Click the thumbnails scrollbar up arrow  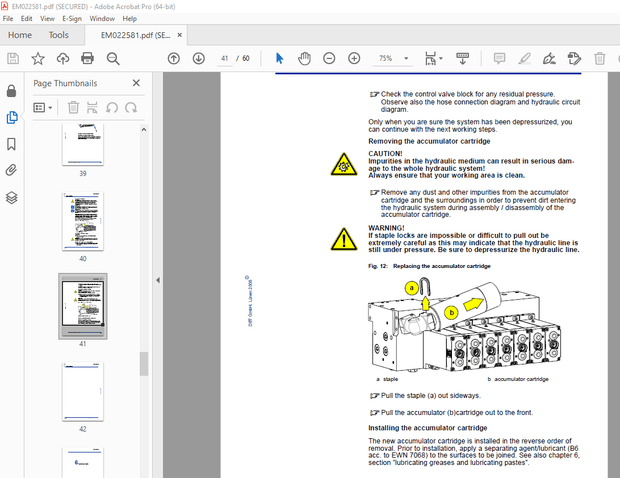[x=144, y=129]
